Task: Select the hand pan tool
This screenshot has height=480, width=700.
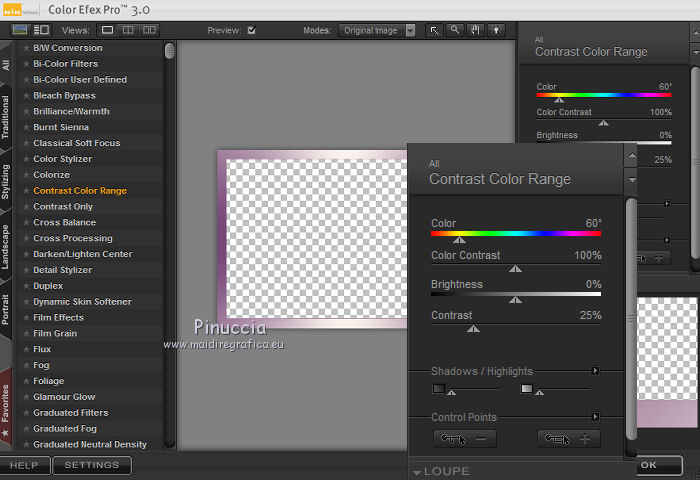Action: [x=475, y=30]
